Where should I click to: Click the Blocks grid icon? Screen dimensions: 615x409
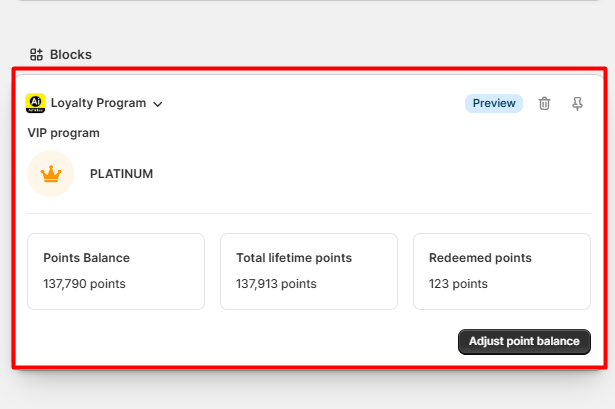(x=36, y=55)
